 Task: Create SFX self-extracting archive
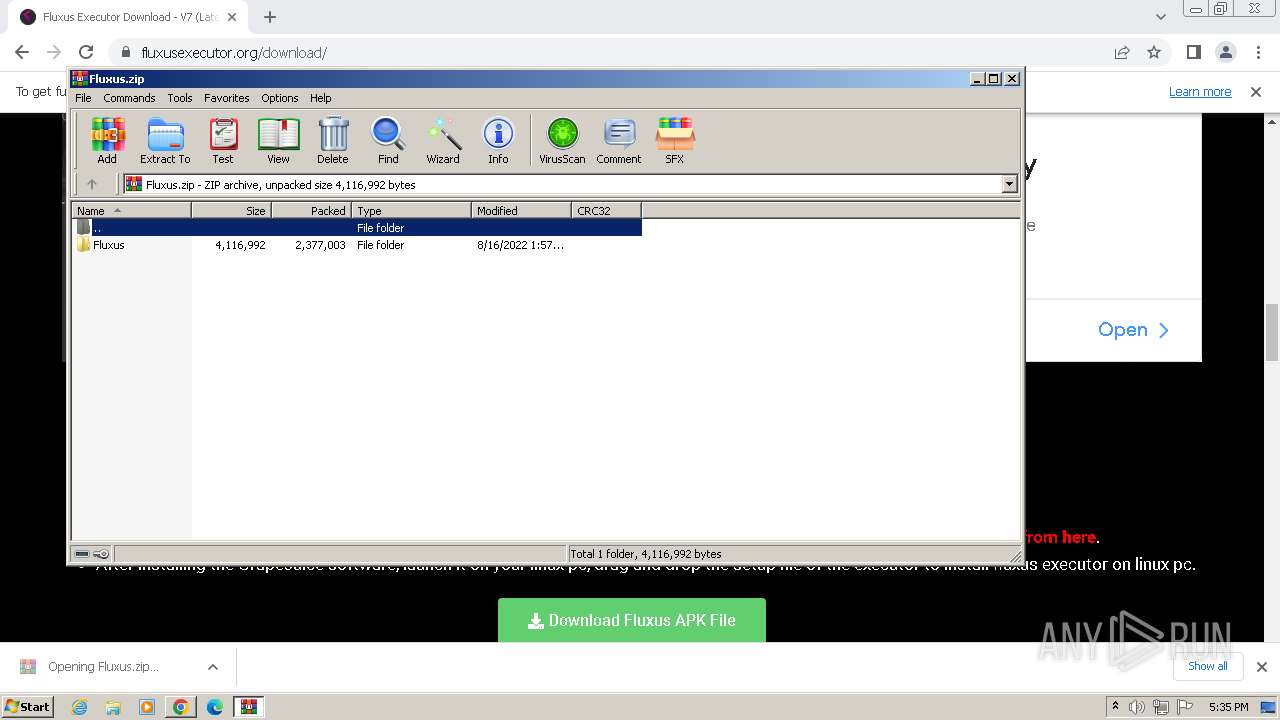(675, 140)
